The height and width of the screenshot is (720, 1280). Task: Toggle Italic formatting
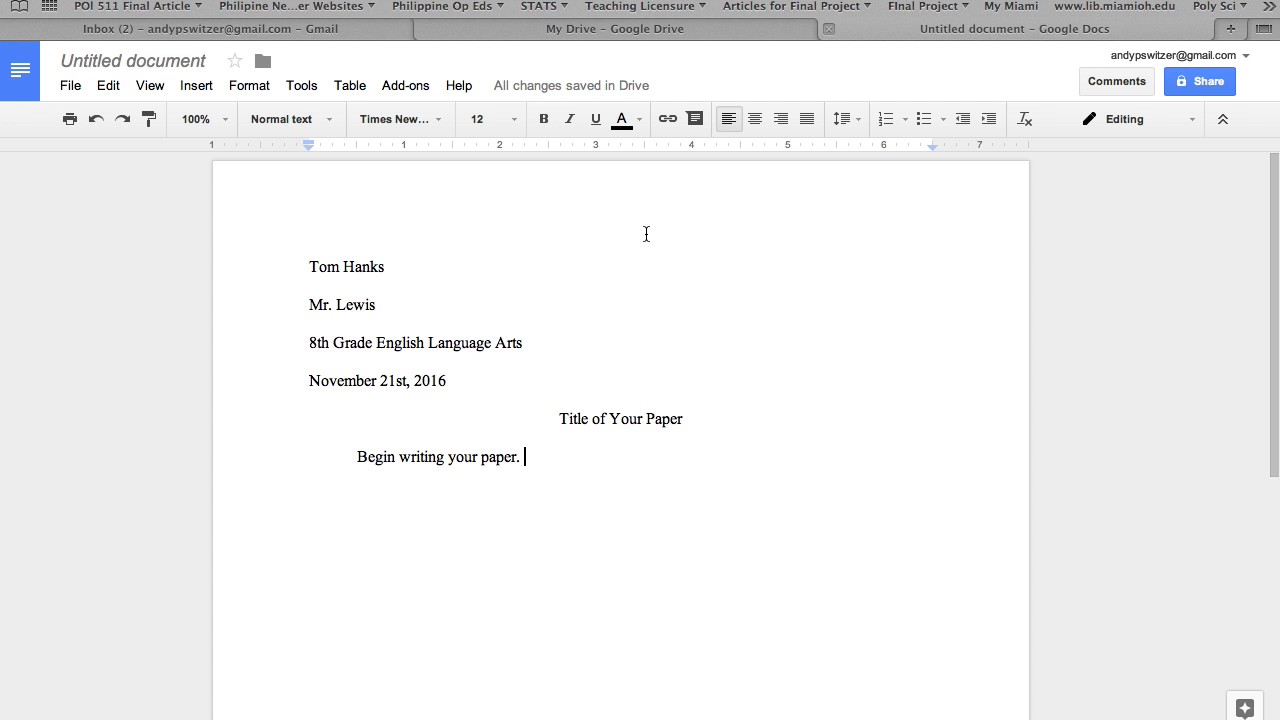(x=570, y=119)
